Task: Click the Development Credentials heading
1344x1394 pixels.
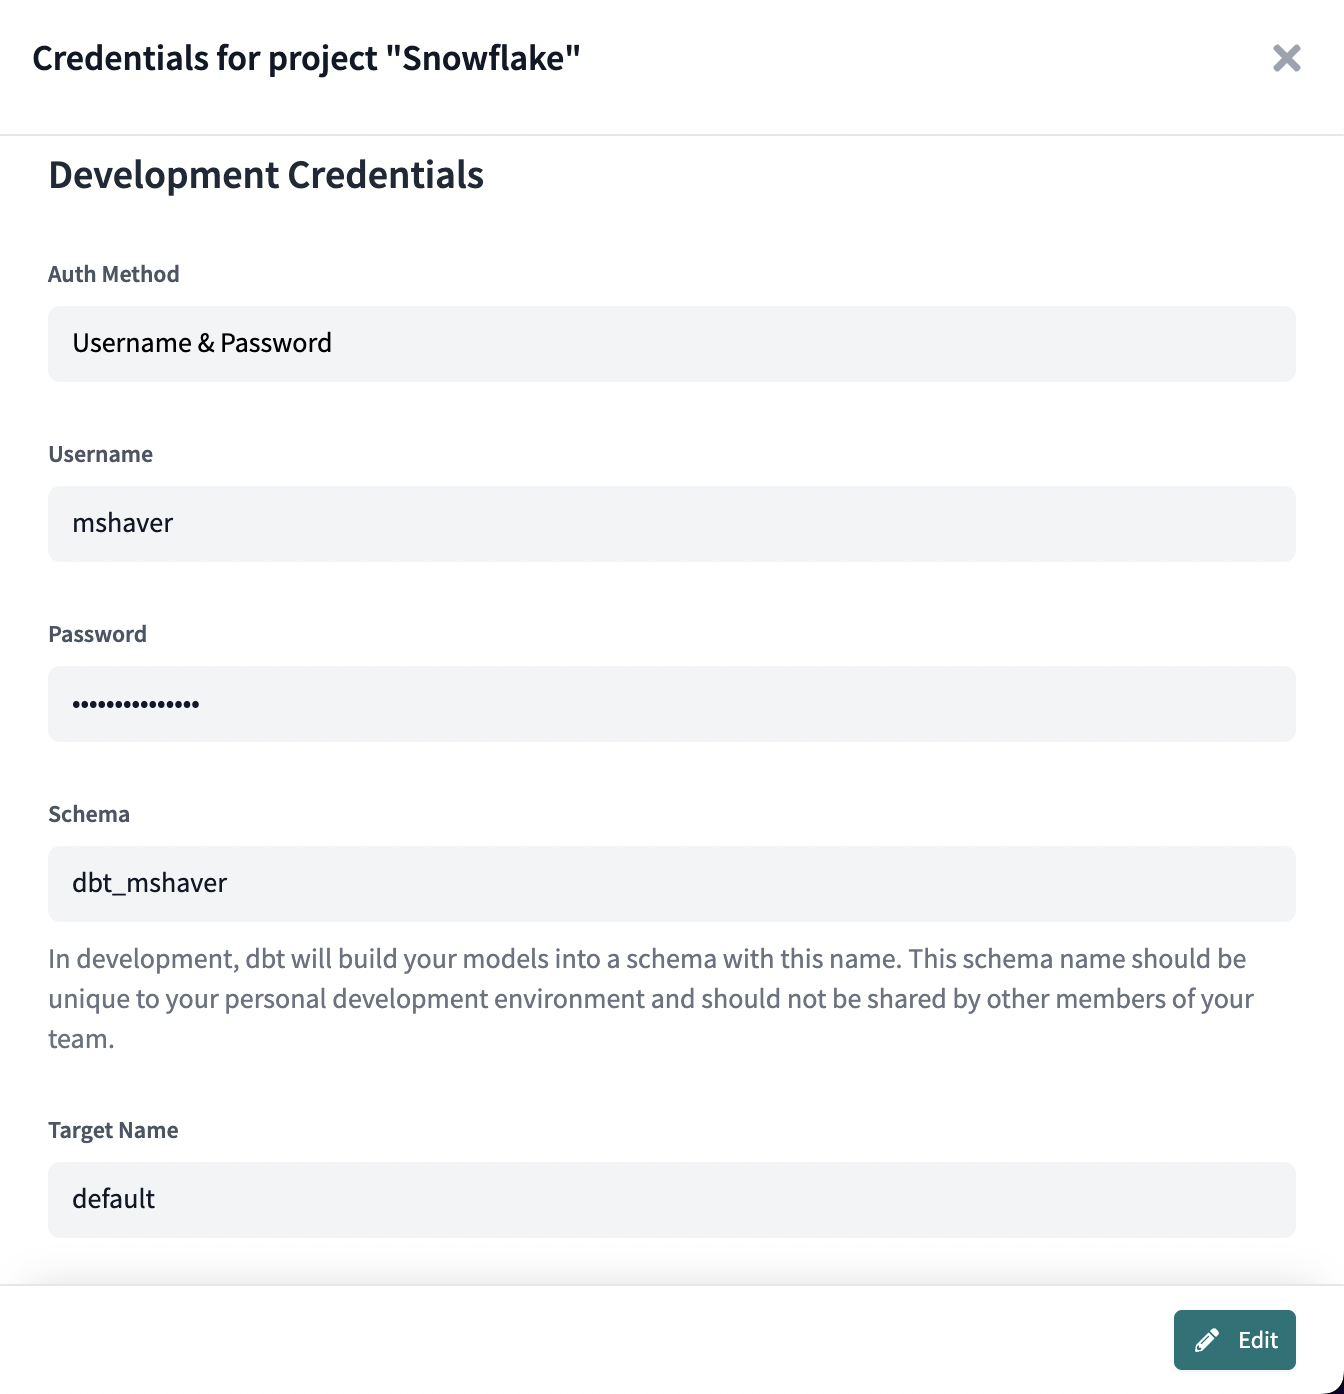Action: (x=265, y=175)
